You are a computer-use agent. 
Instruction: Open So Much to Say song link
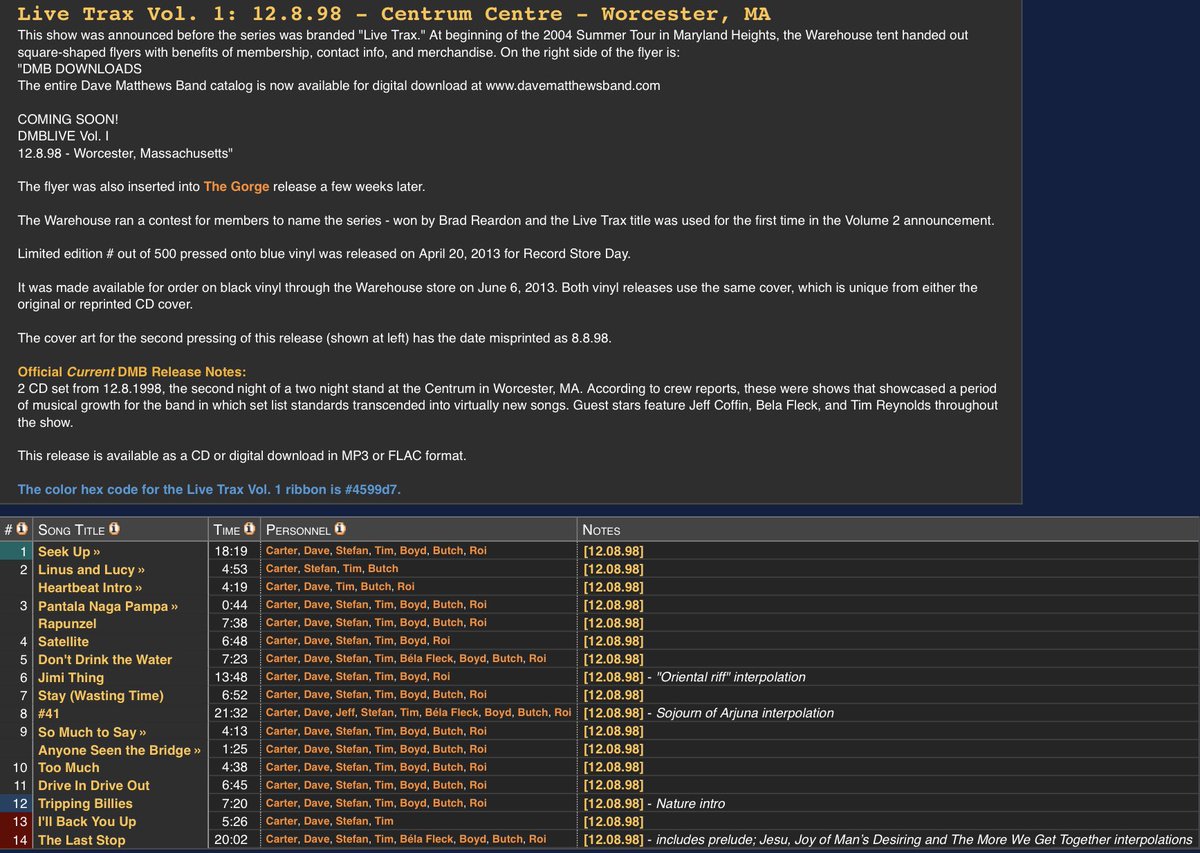point(92,732)
